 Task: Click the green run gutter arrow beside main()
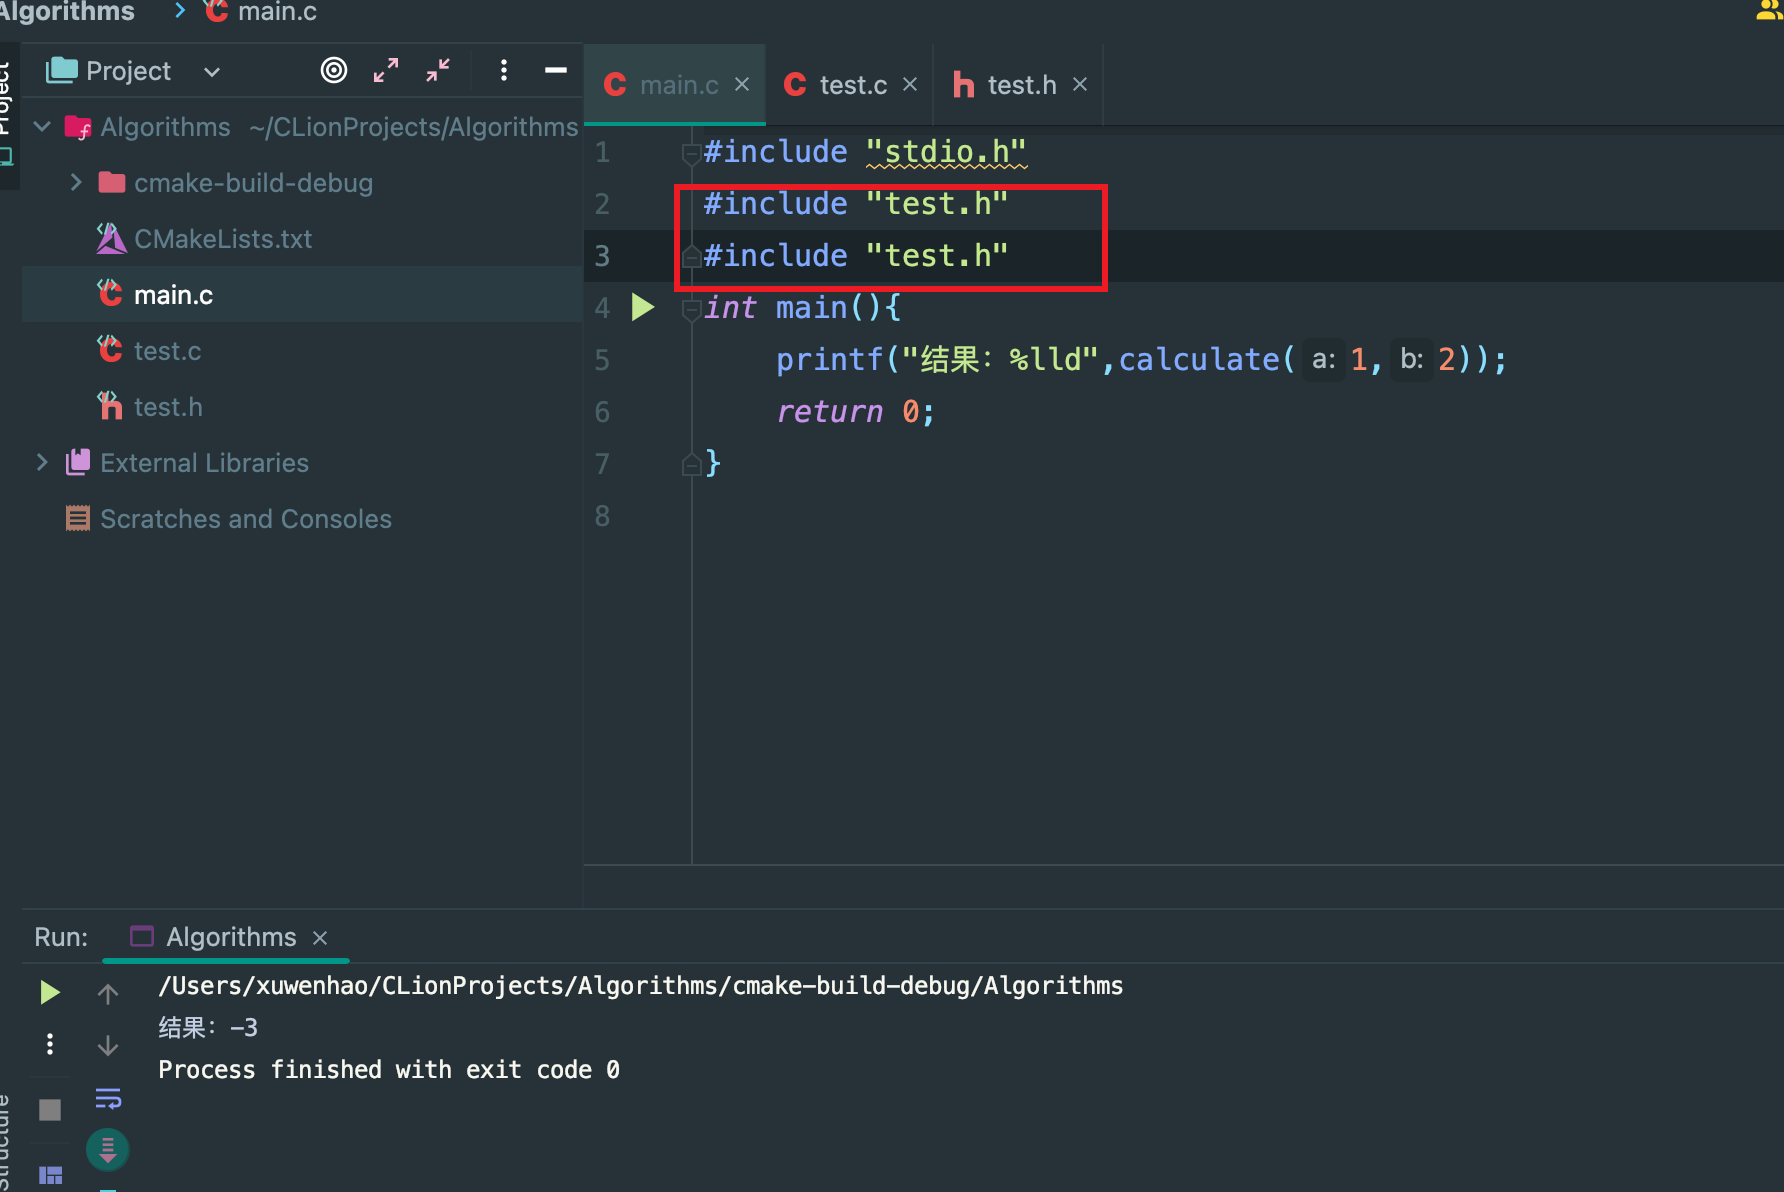(643, 307)
